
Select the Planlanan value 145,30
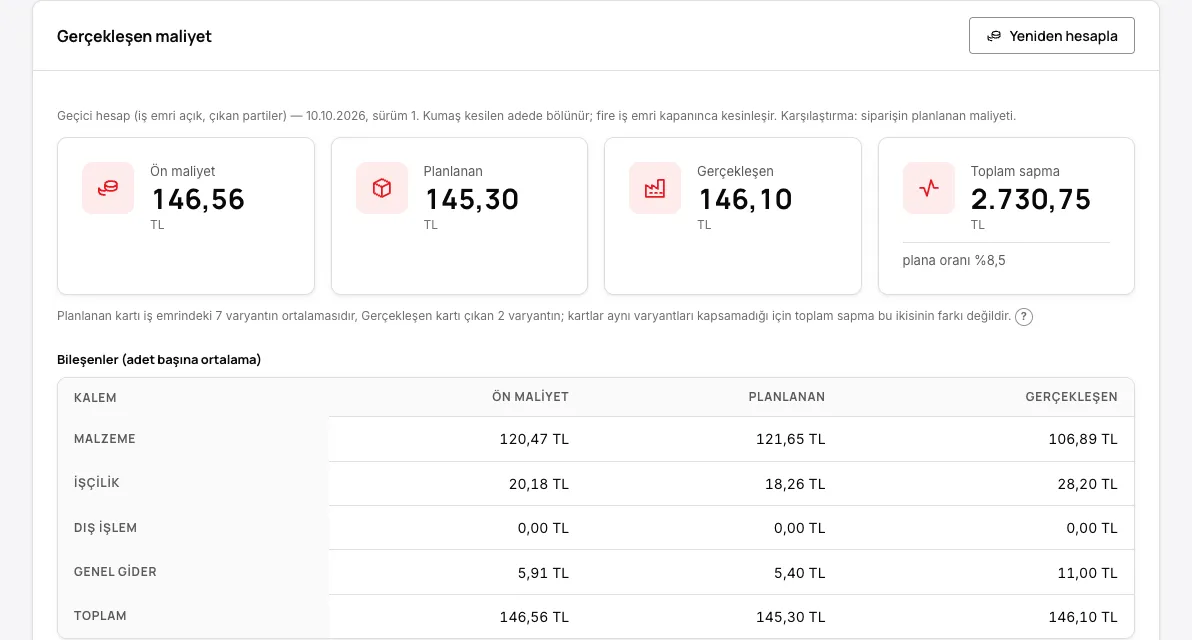[x=471, y=199]
